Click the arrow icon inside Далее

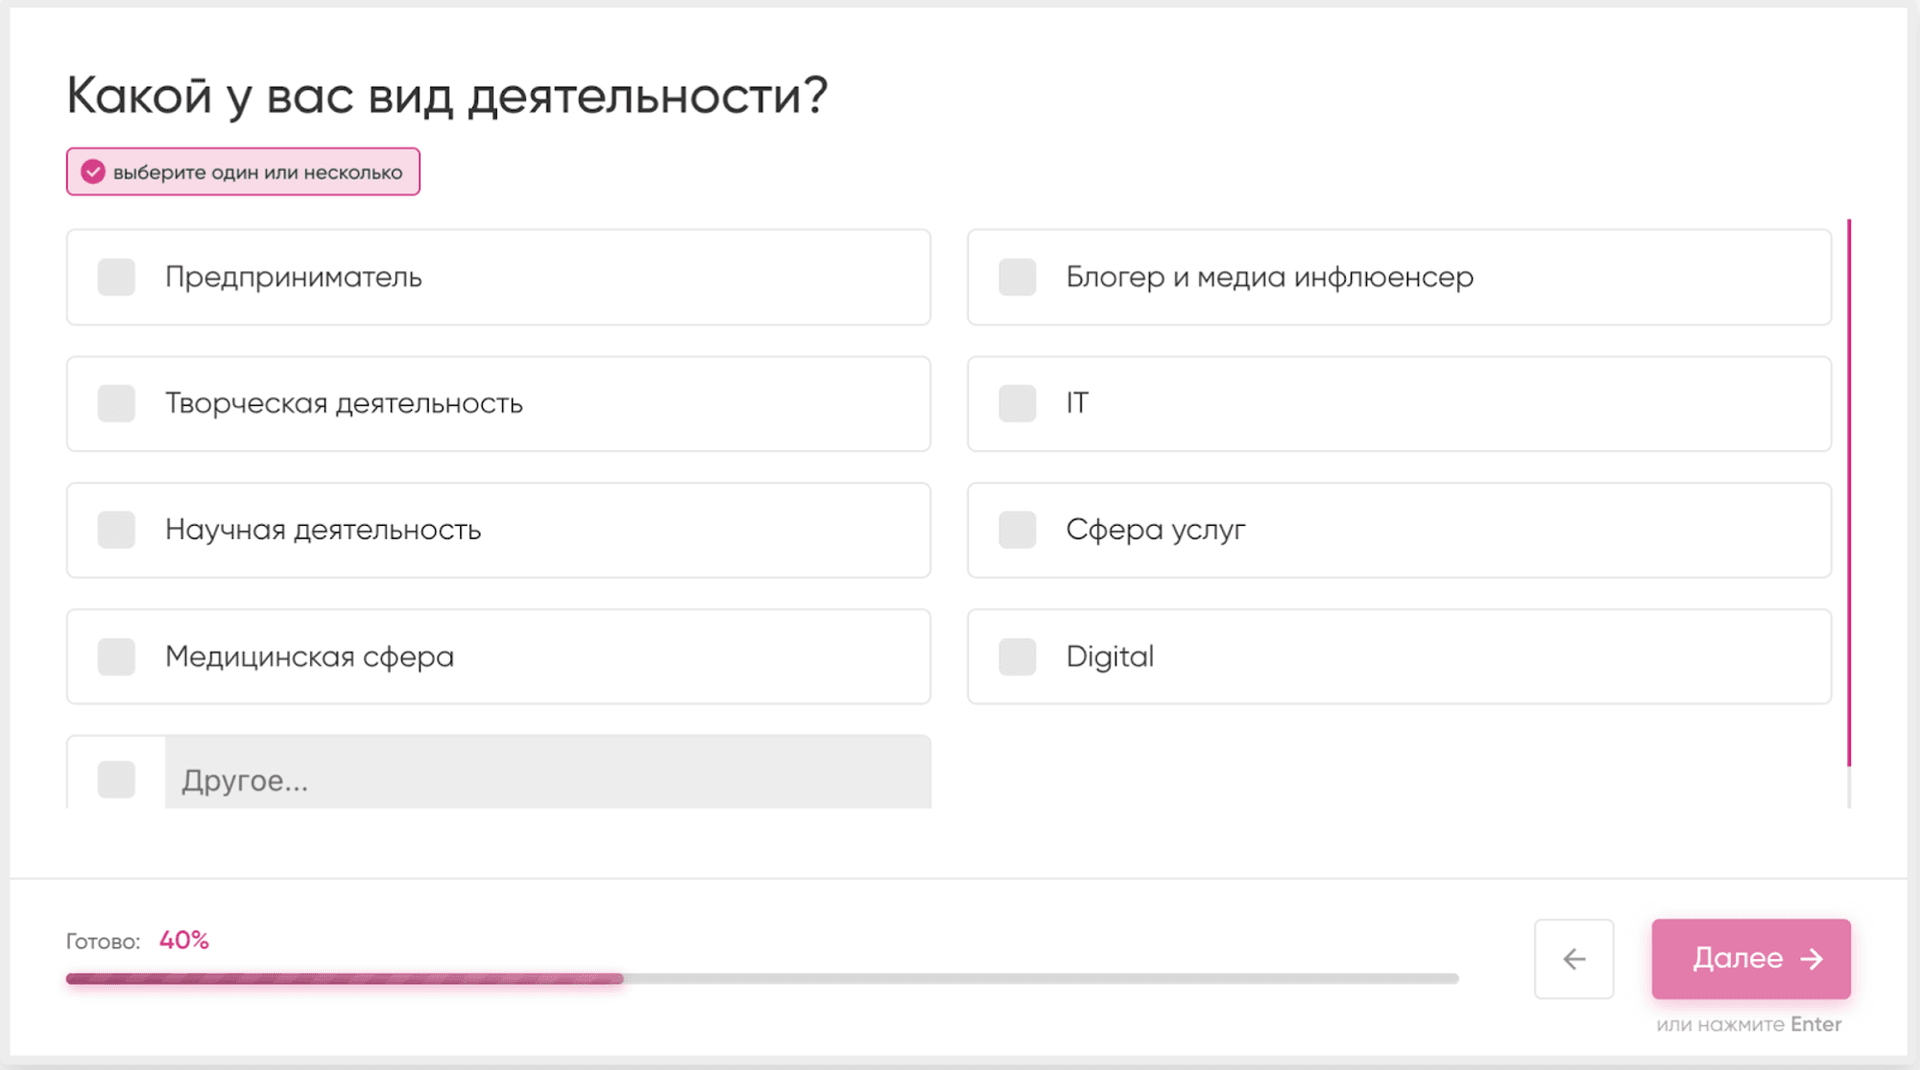(x=1811, y=959)
